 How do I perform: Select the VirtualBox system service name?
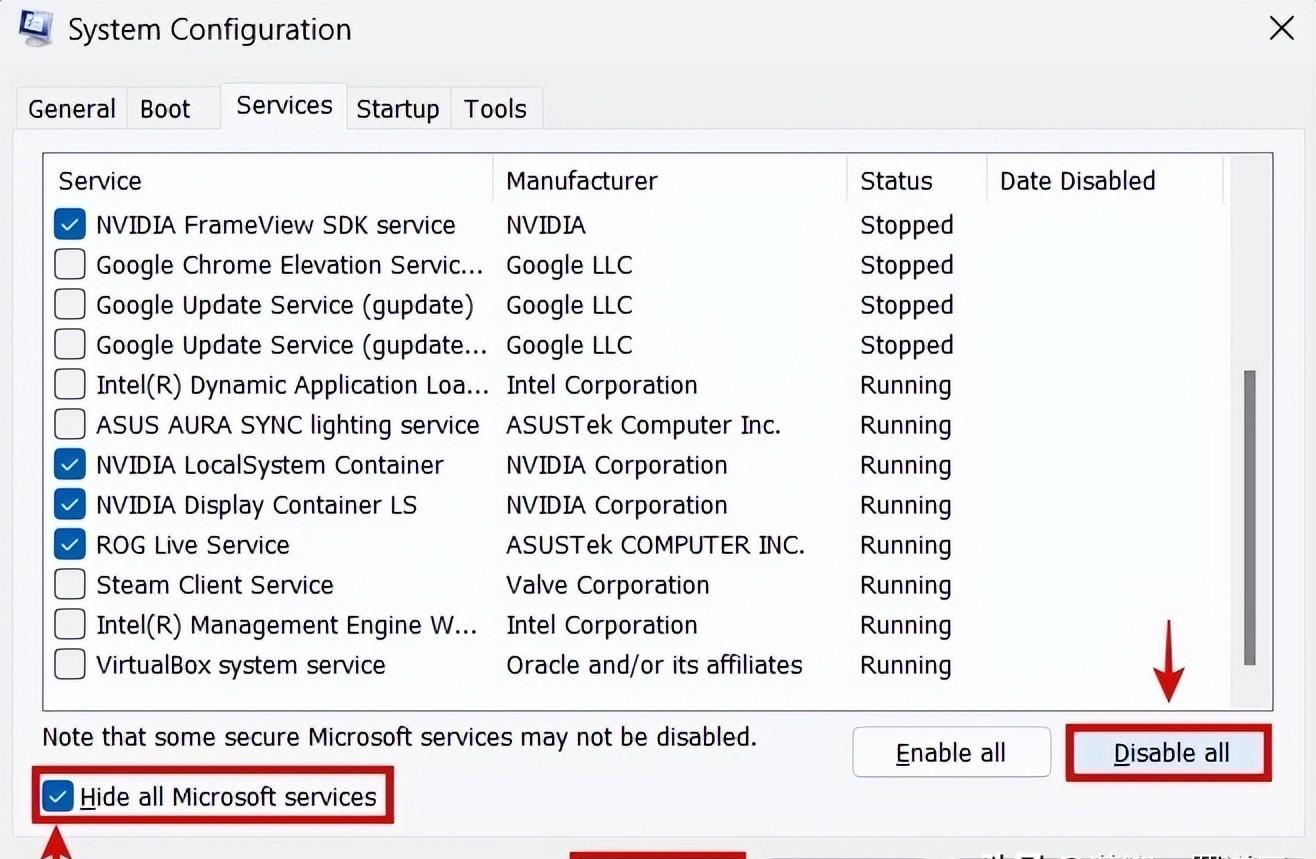point(241,665)
